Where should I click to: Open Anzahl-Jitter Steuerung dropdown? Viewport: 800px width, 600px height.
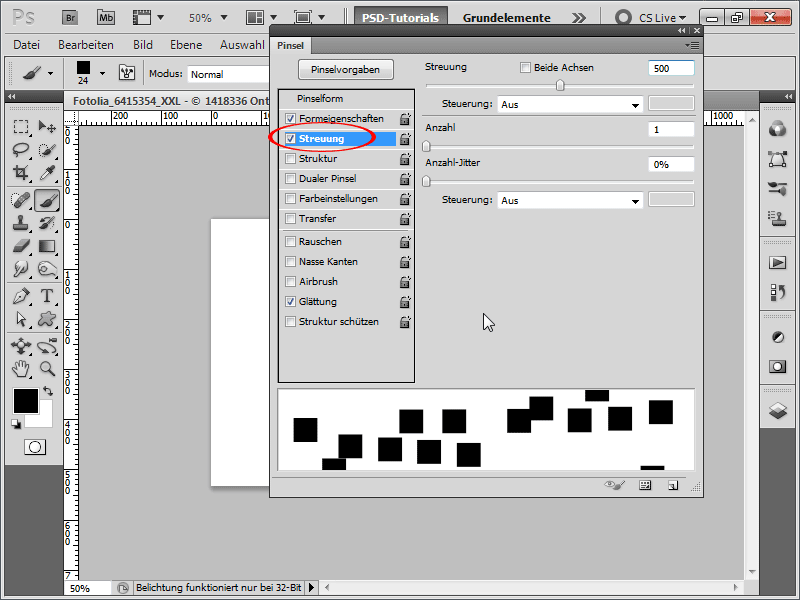click(x=570, y=201)
